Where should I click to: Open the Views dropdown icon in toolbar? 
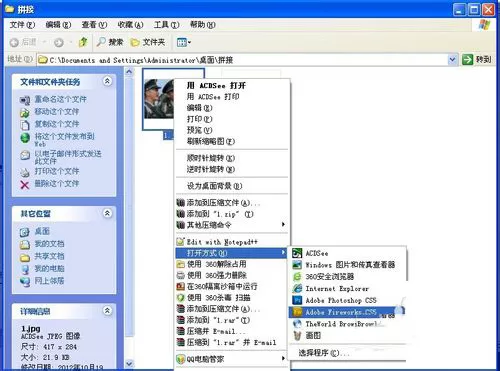pos(184,42)
